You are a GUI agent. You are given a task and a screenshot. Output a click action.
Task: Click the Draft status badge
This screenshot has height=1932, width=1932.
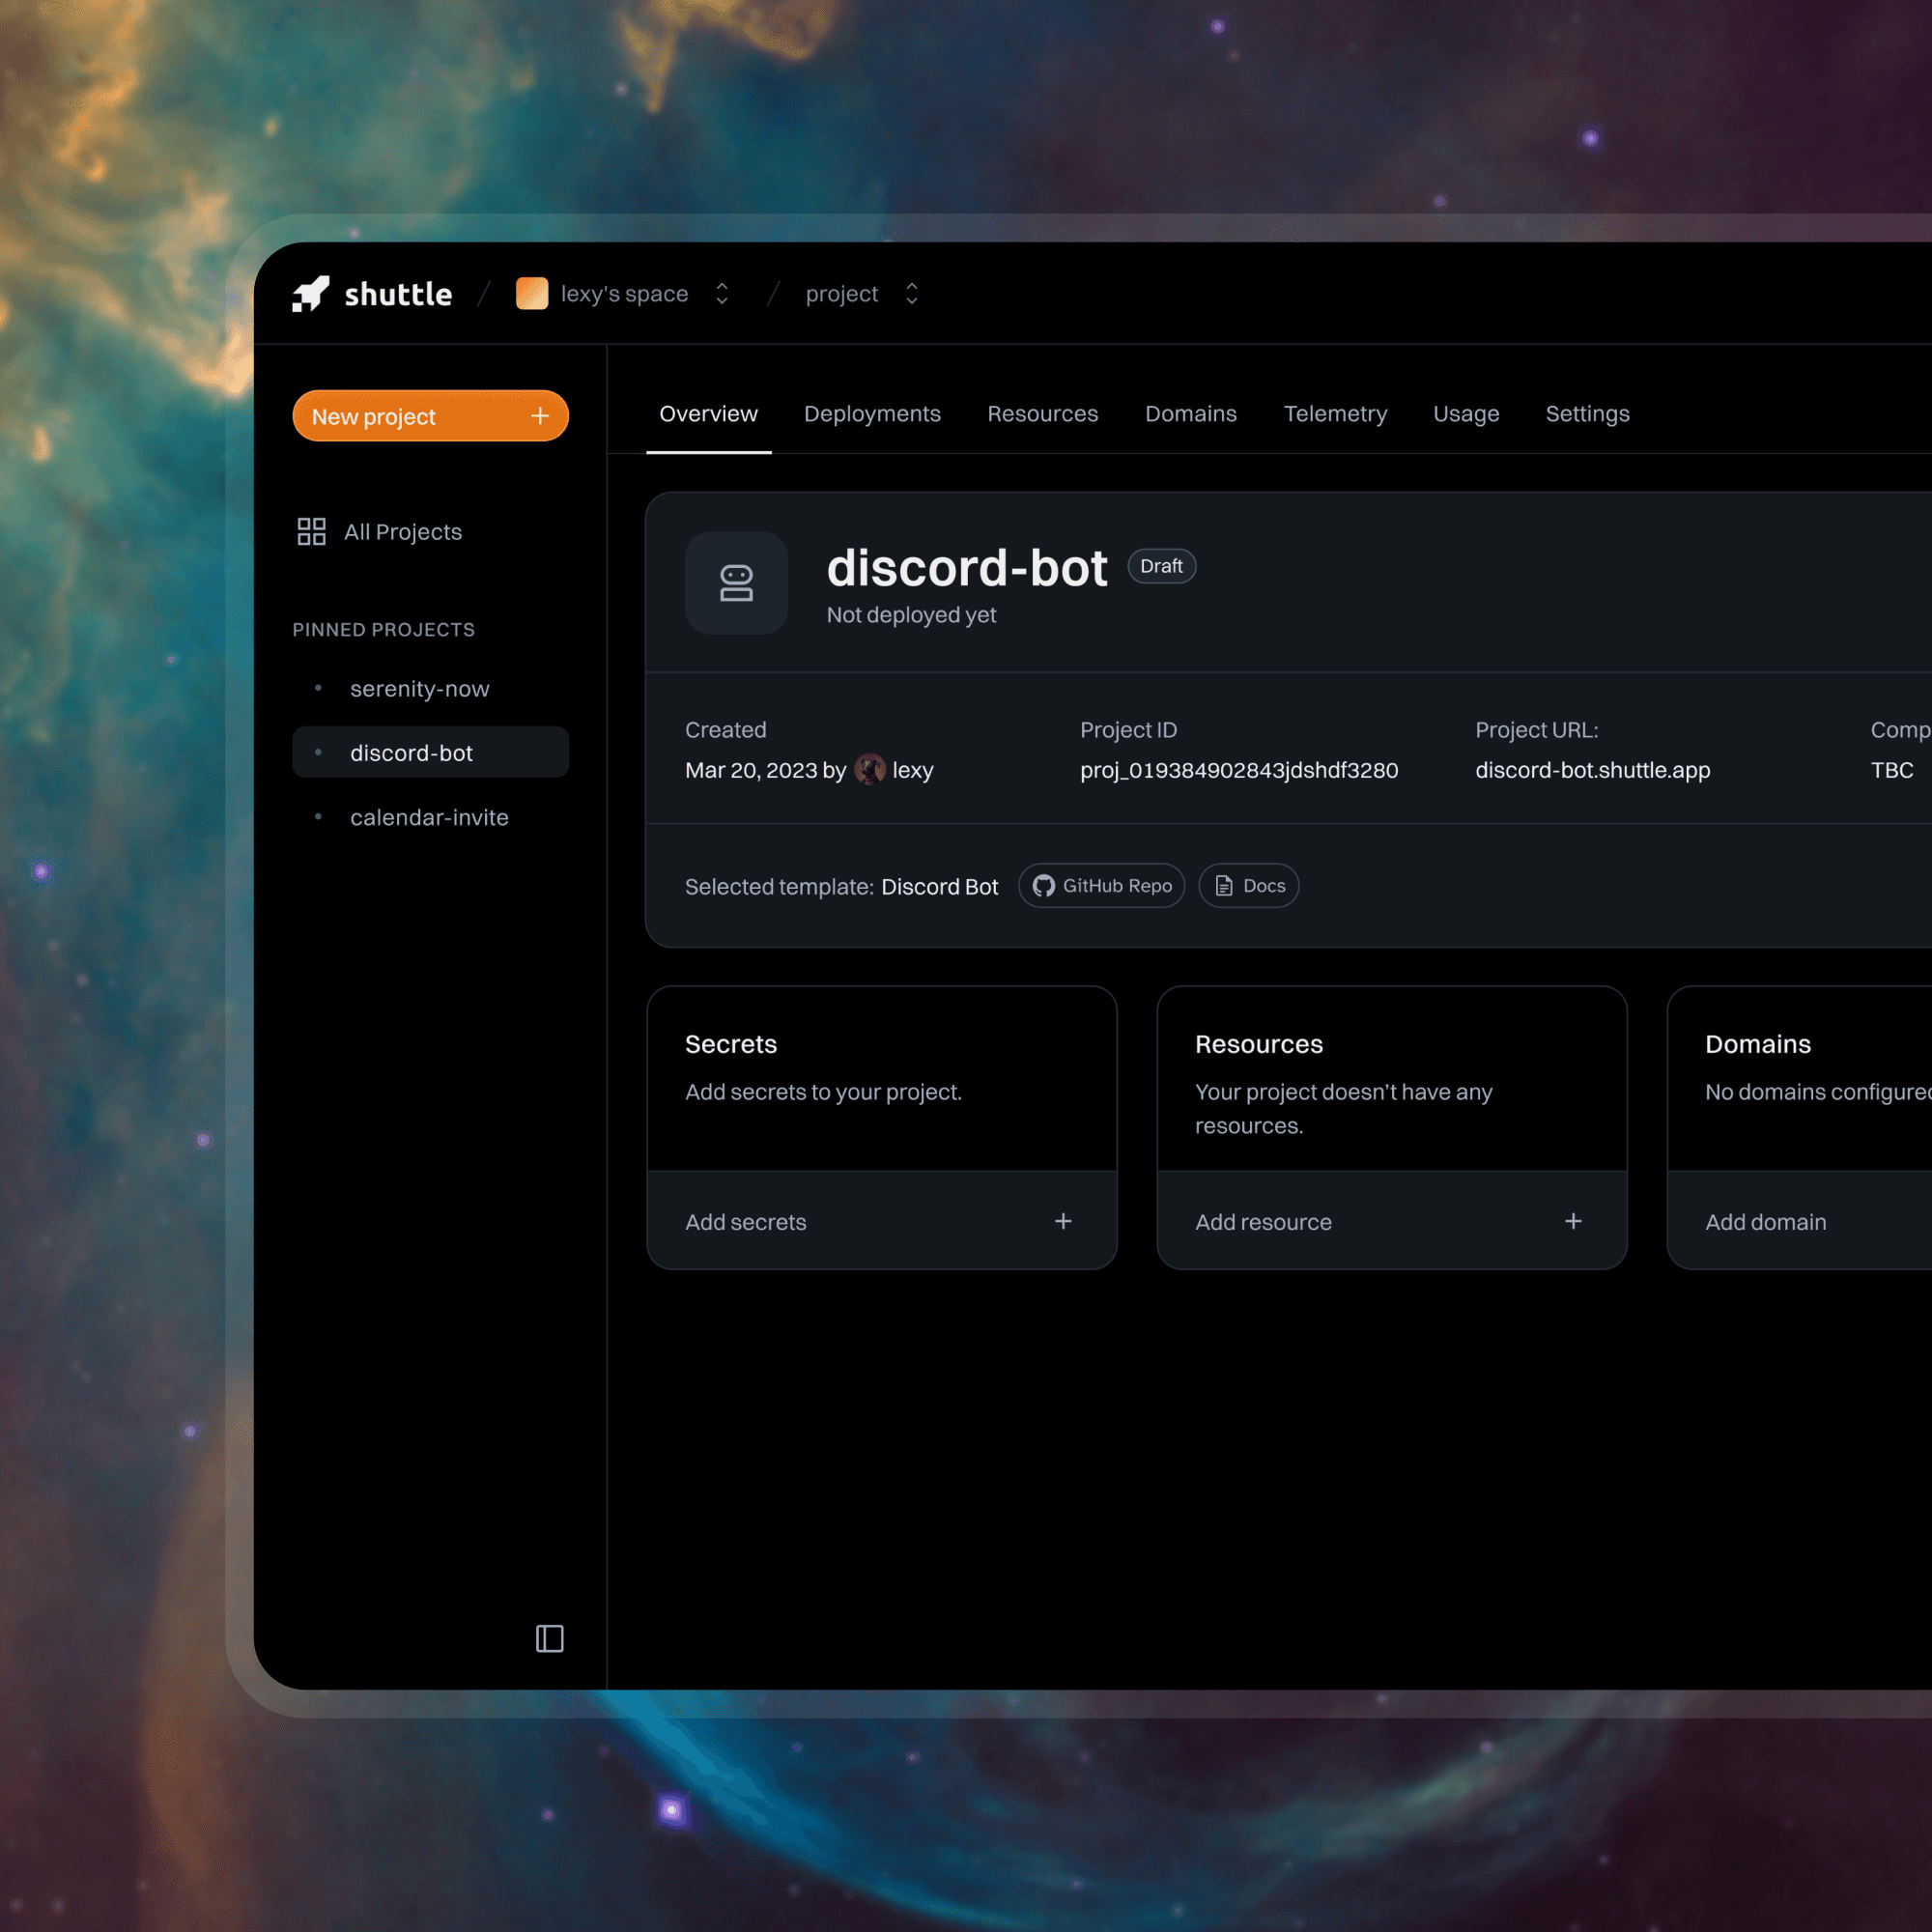[1161, 566]
